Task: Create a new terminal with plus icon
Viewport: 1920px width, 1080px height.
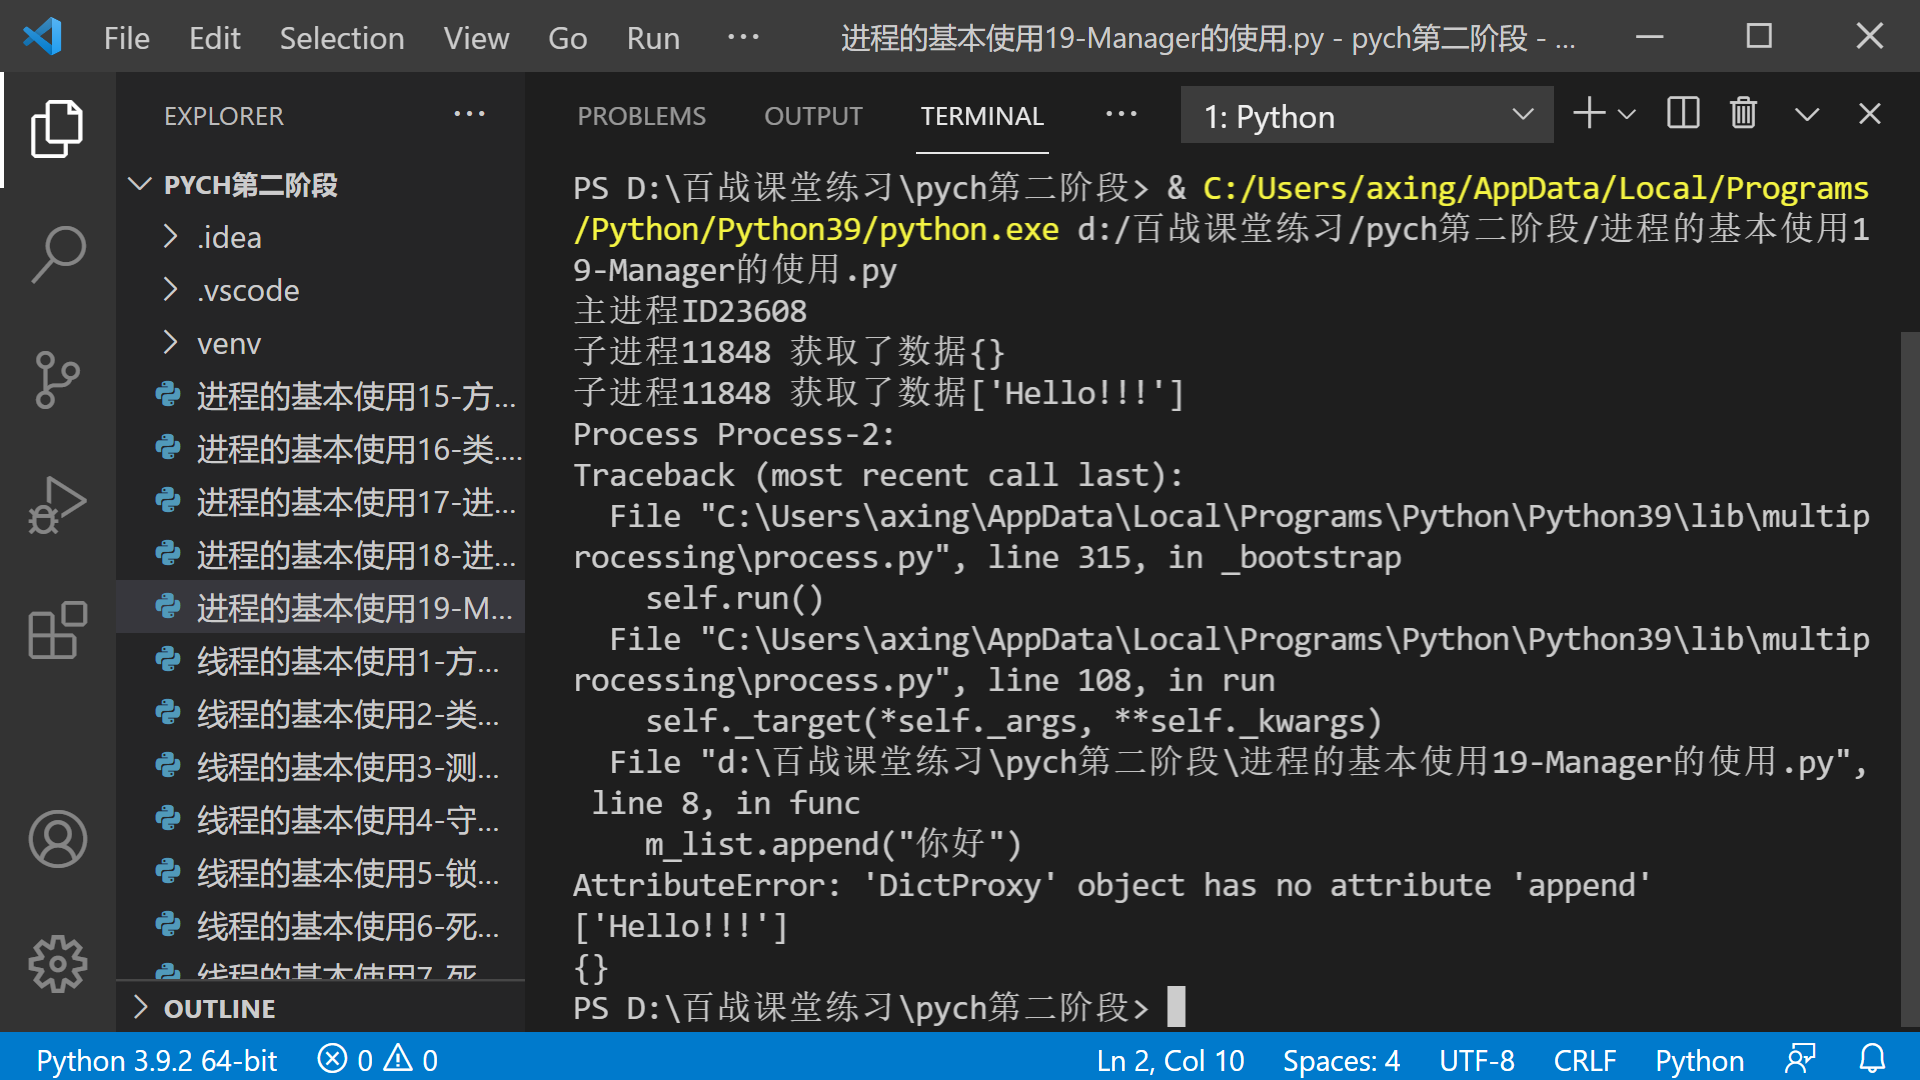Action: tap(1589, 114)
